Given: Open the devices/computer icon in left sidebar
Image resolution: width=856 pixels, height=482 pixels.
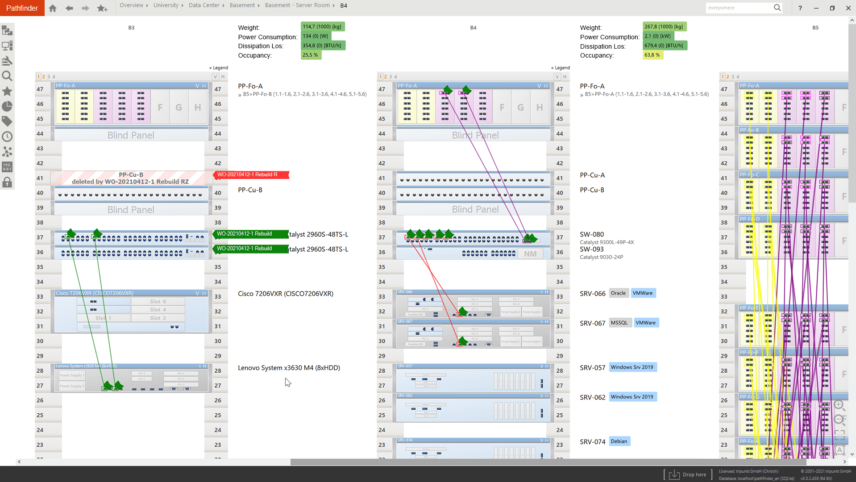Looking at the screenshot, I should 7,46.
